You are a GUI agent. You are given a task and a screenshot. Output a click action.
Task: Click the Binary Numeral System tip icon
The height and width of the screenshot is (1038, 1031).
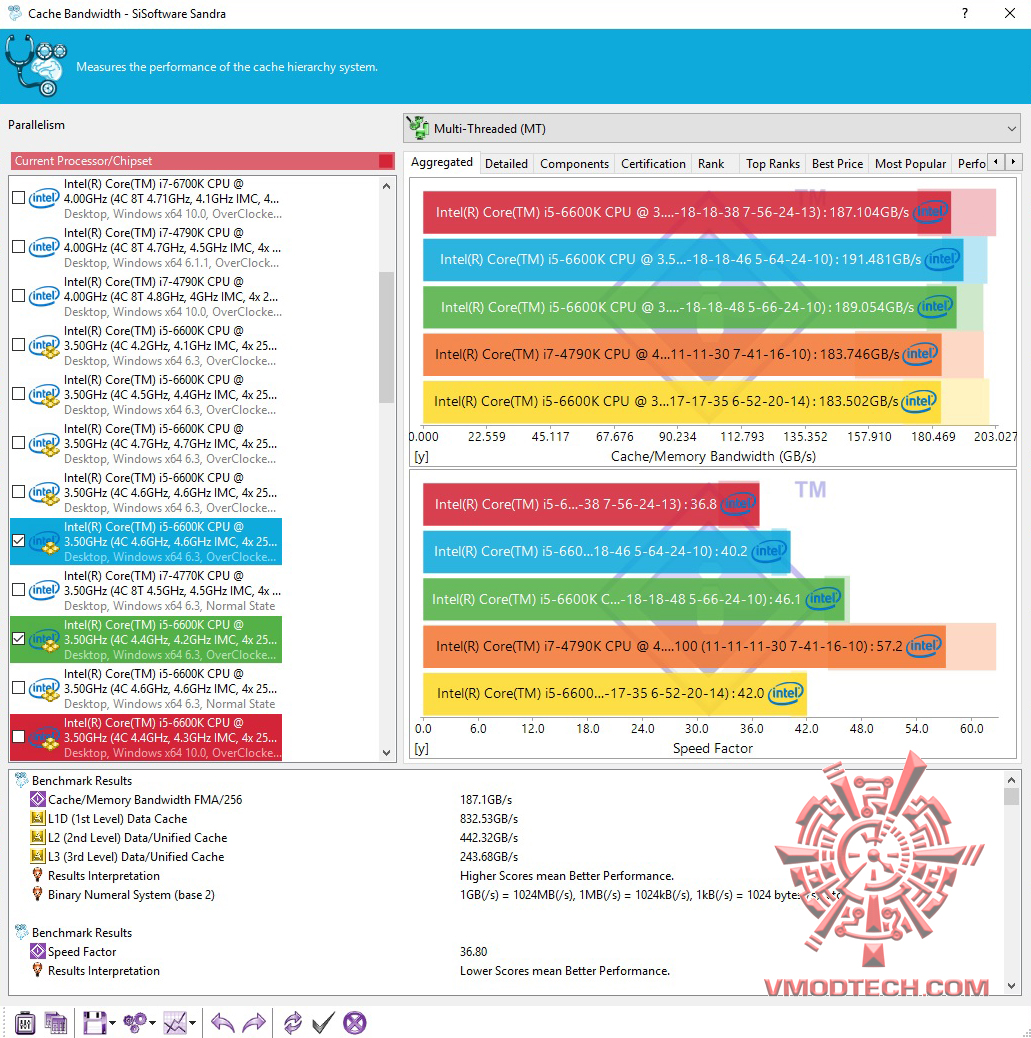[x=38, y=894]
